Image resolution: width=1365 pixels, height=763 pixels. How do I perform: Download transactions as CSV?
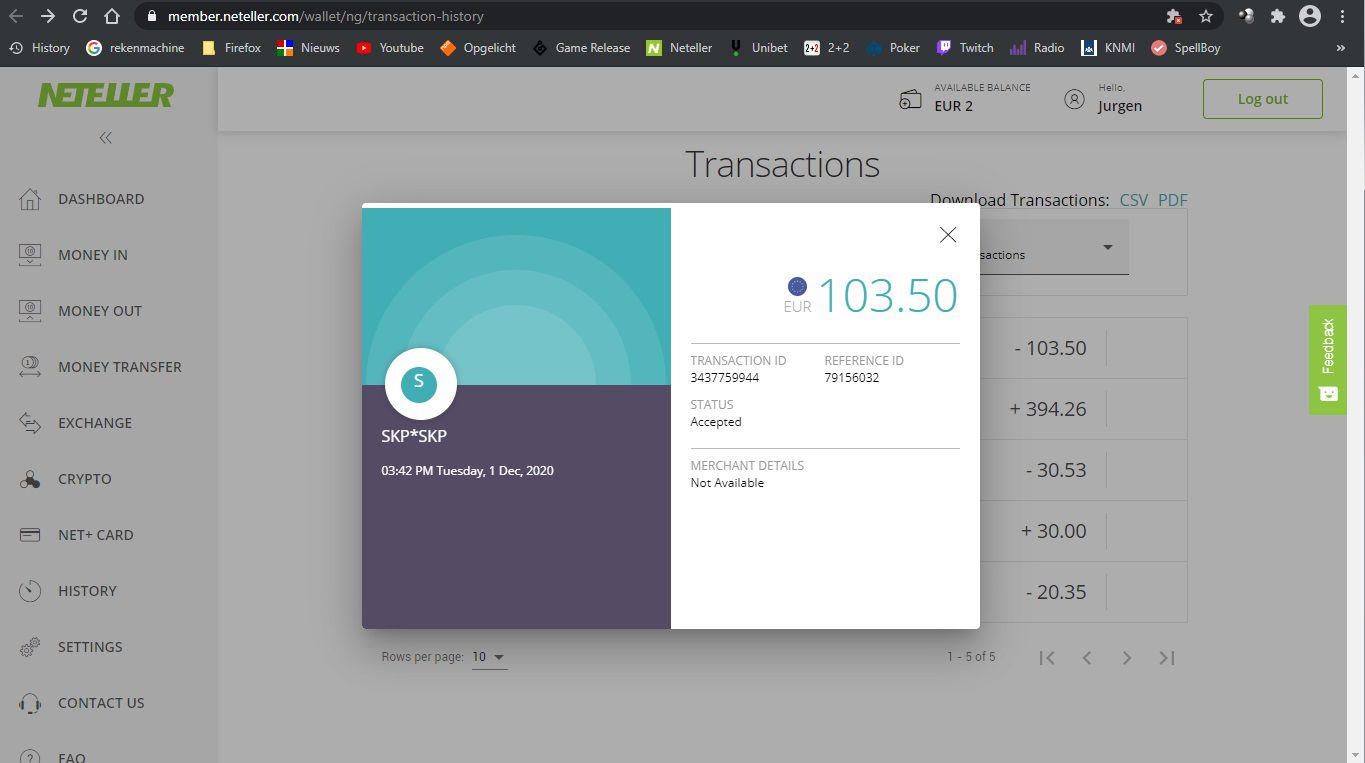[1134, 200]
